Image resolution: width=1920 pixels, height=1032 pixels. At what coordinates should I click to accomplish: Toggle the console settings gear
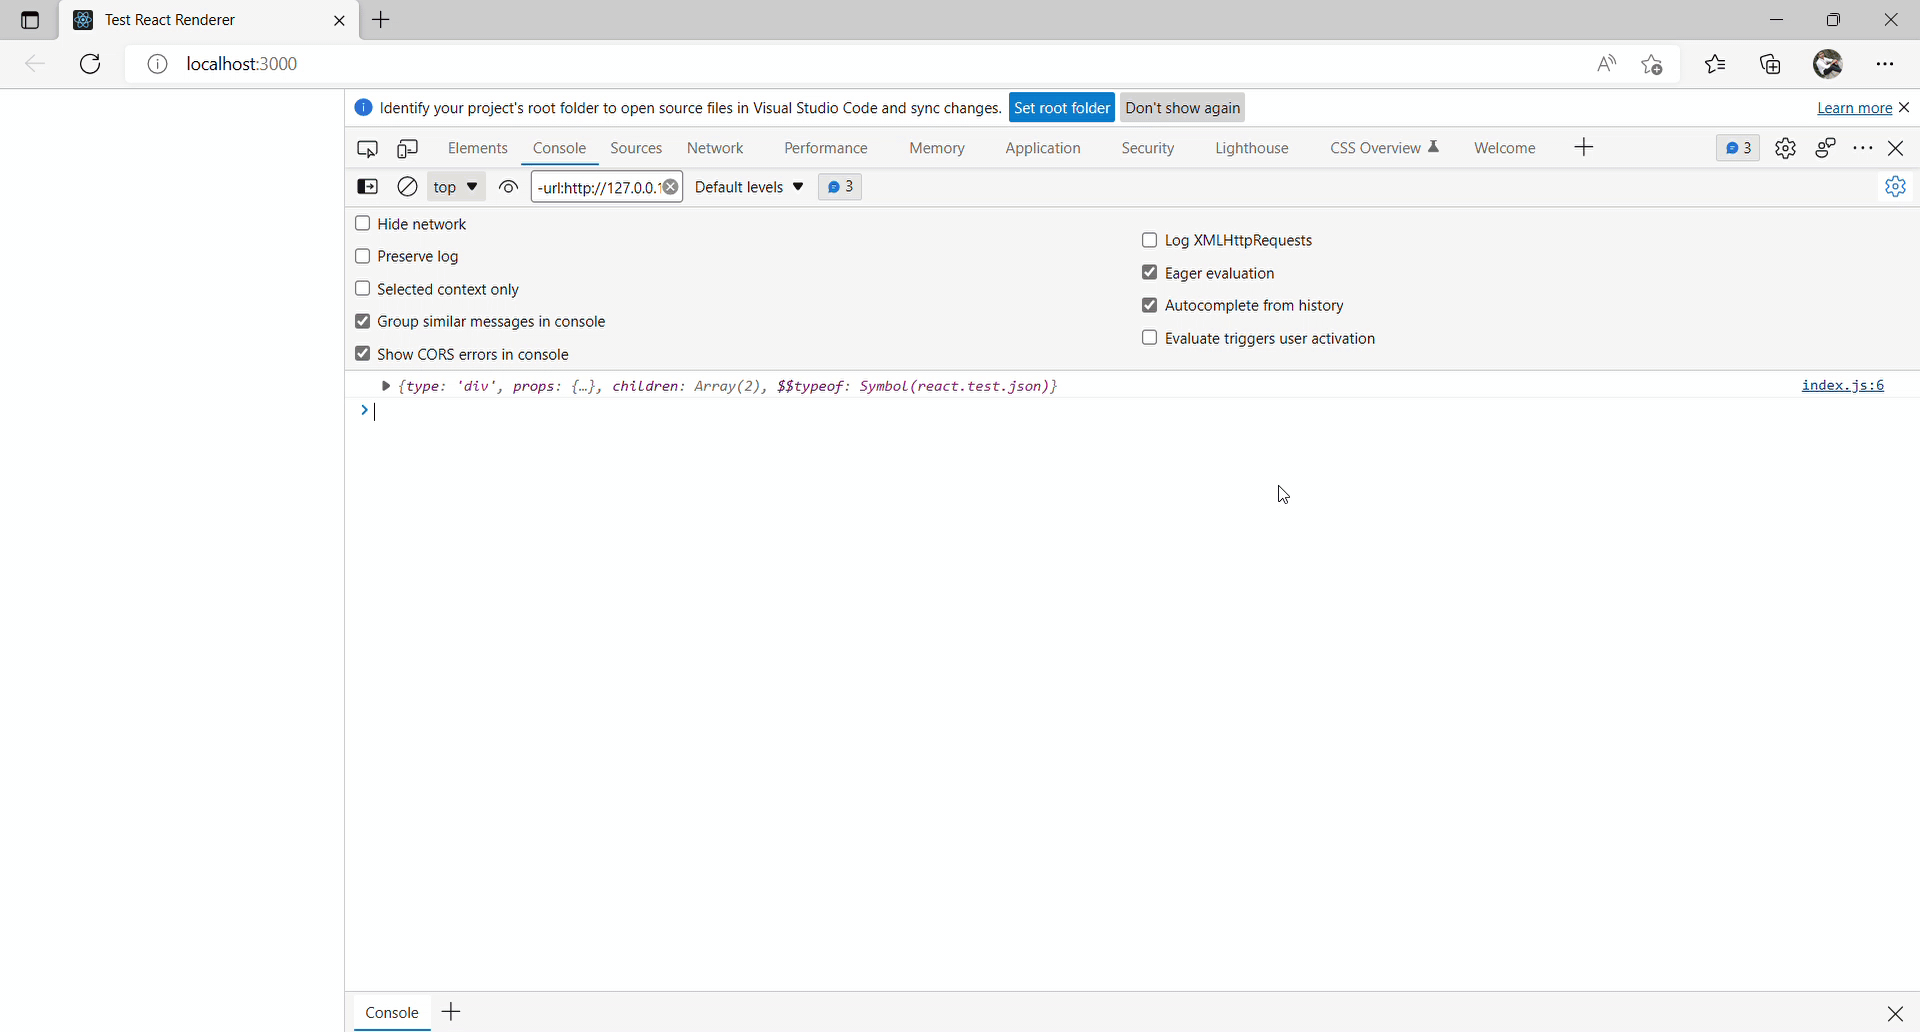pyautogui.click(x=1895, y=187)
